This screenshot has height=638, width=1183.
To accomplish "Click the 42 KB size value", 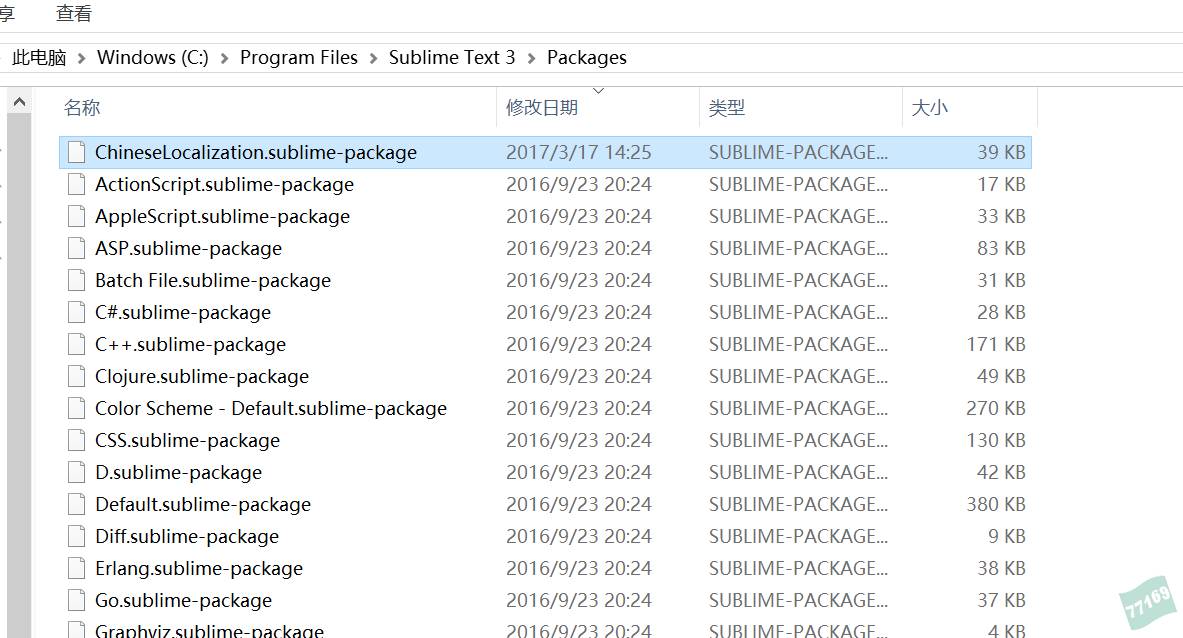I will (1001, 472).
